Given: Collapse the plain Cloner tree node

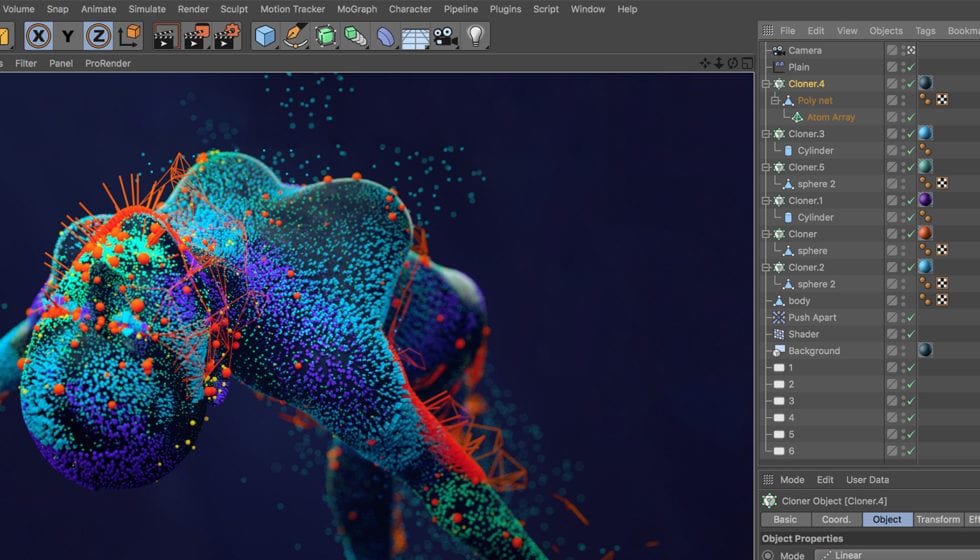Looking at the screenshot, I should 766,234.
